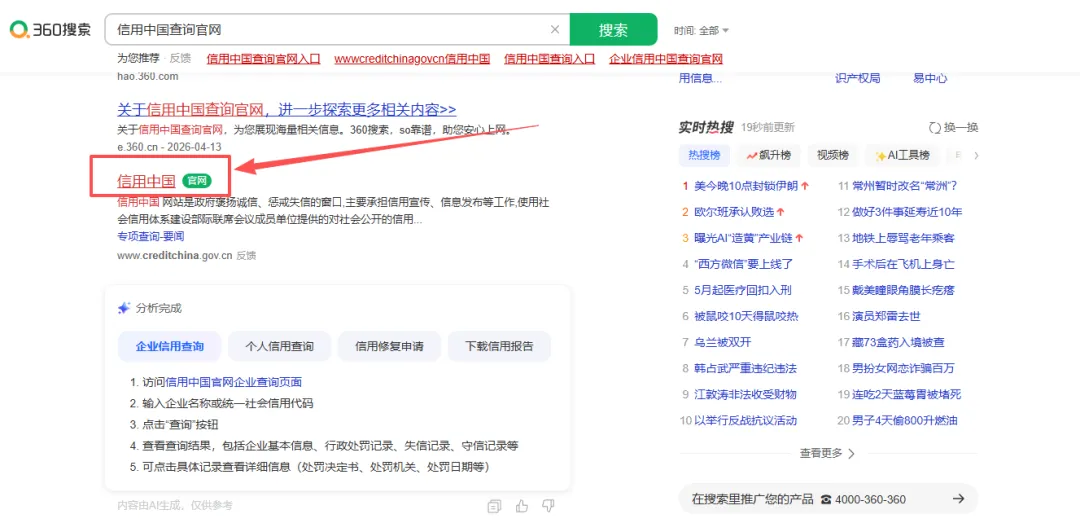This screenshot has width=1080, height=523.
Task: Open hot search 江敦涛非法收受财物
Action: point(745,395)
